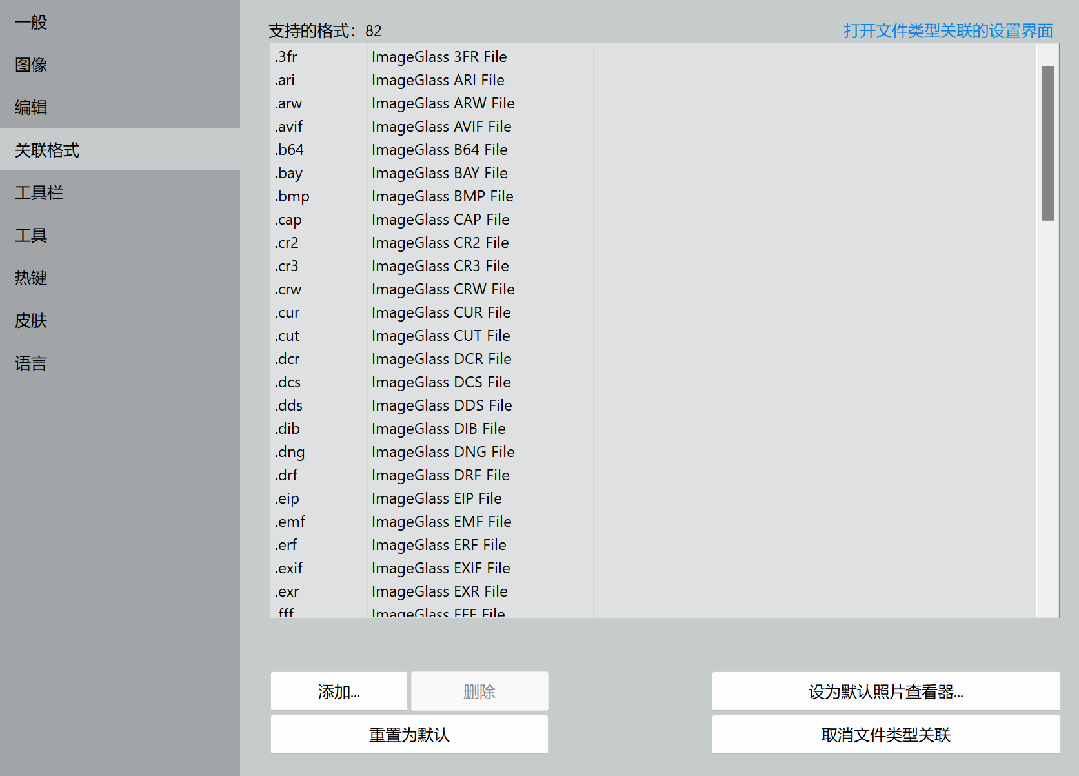Select the 关联格式 tab

(x=120, y=150)
